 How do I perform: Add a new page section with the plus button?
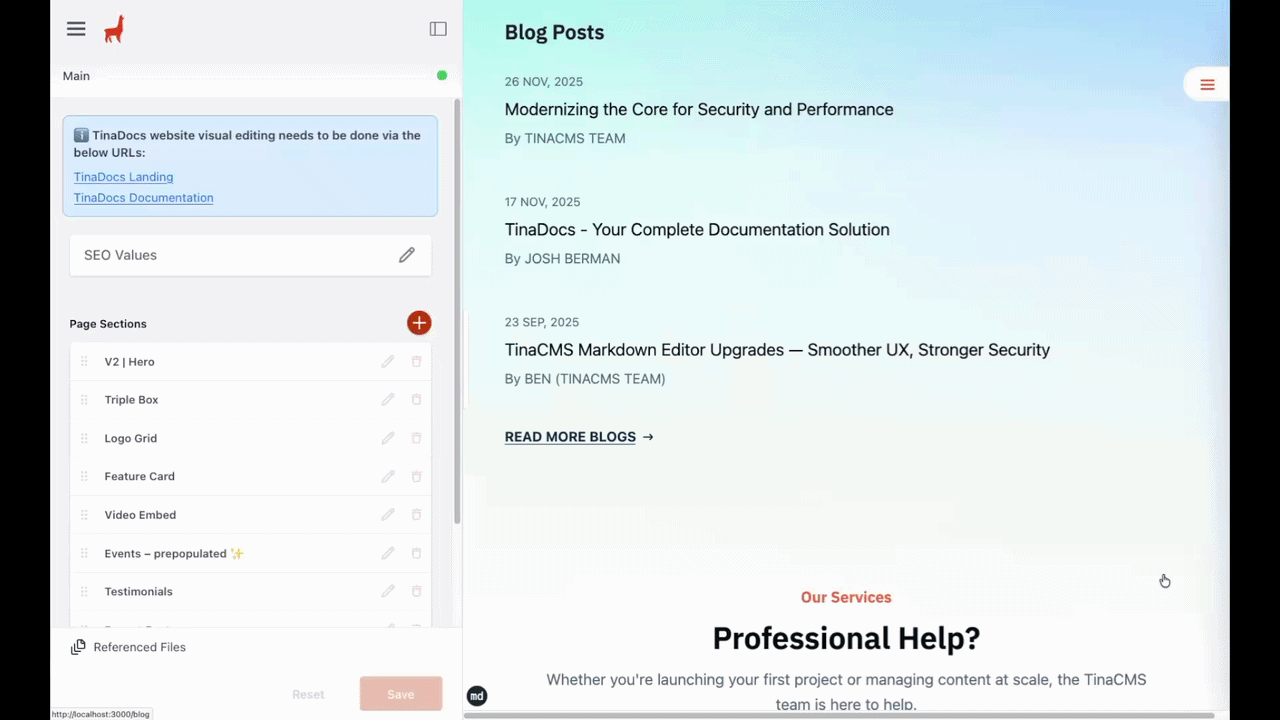419,322
